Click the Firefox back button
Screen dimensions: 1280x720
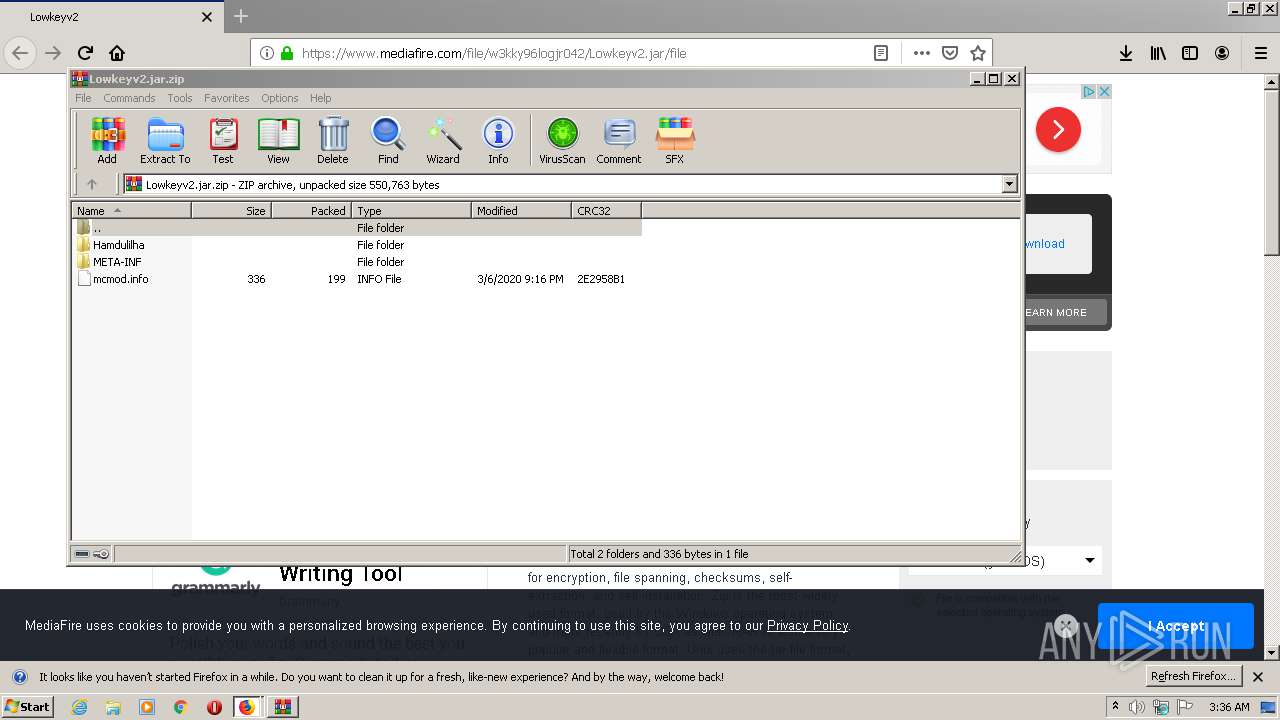pos(20,53)
